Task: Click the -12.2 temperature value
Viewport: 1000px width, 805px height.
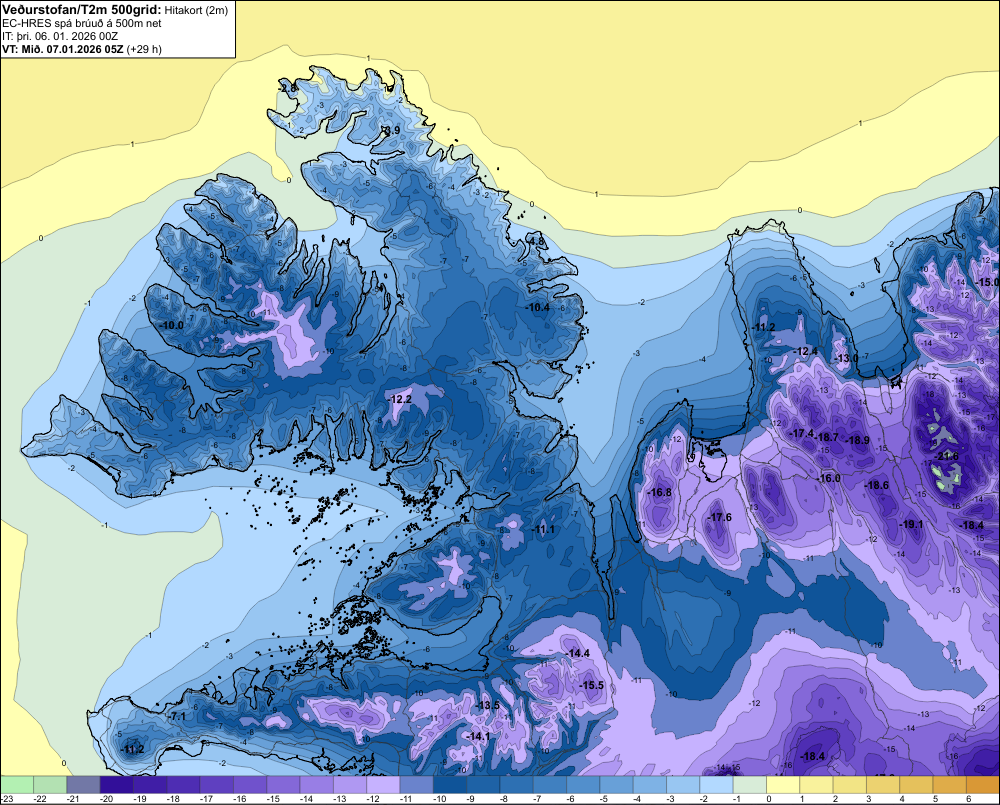Action: [400, 399]
